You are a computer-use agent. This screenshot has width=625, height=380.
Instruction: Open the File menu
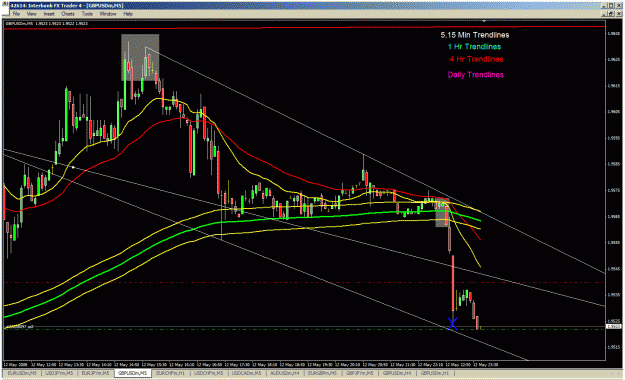coord(16,14)
